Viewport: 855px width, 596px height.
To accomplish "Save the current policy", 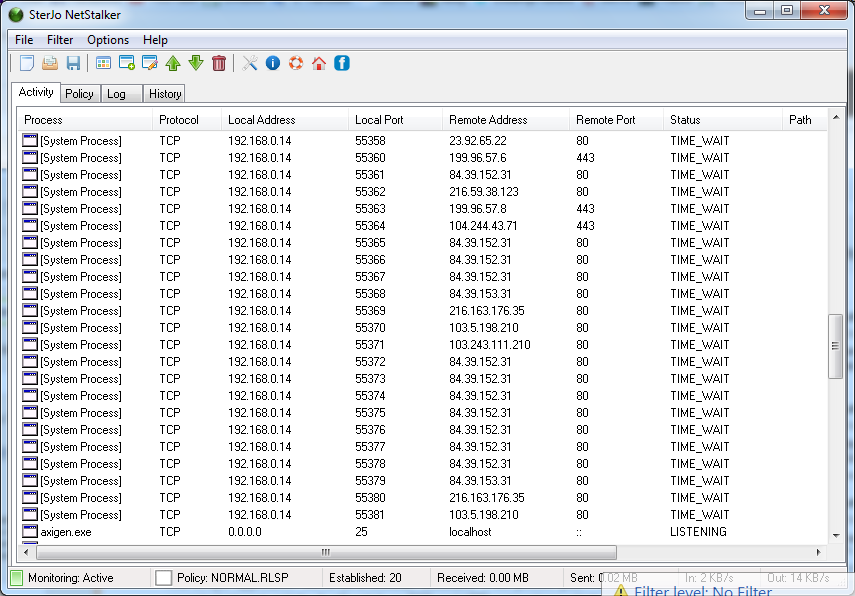I will pos(73,63).
